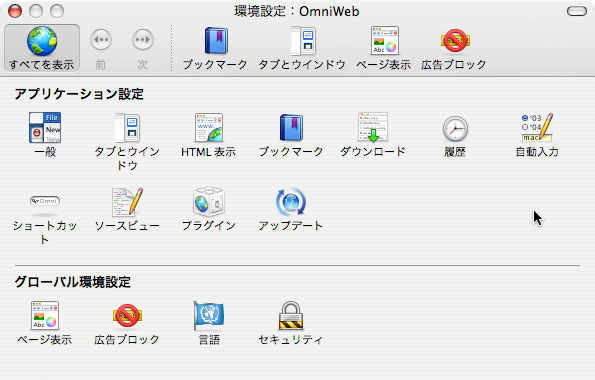Open ページ表示 from the toolbar
The image size is (595, 380).
point(384,48)
